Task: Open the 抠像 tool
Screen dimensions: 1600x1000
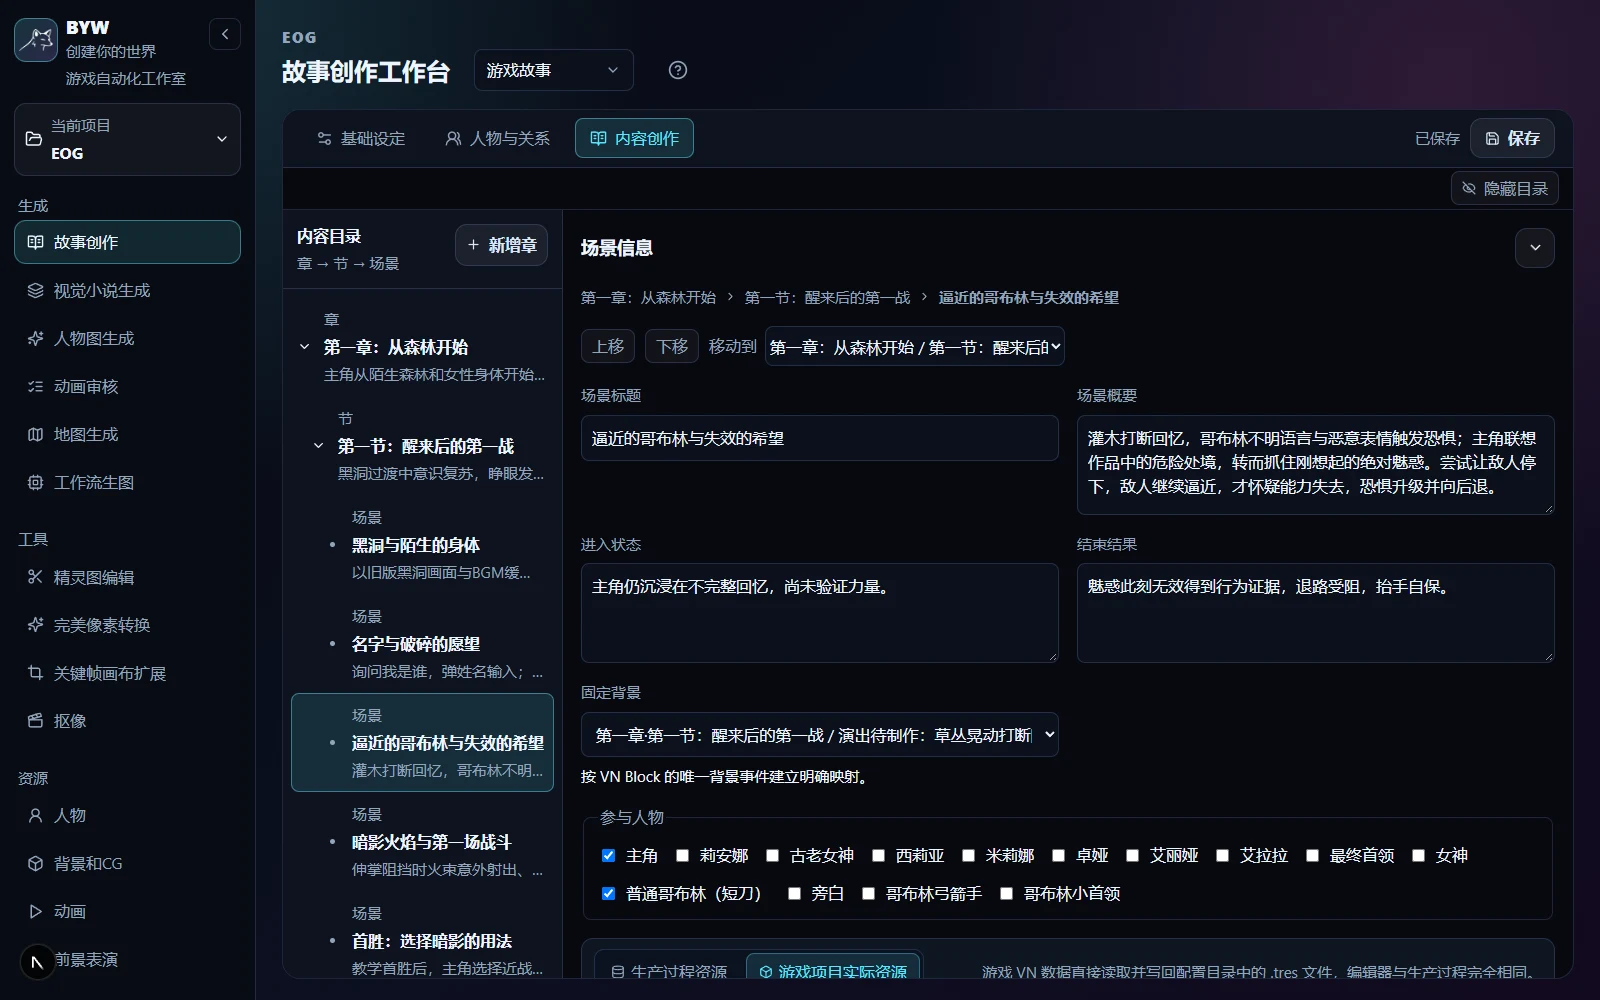Action: pos(127,721)
